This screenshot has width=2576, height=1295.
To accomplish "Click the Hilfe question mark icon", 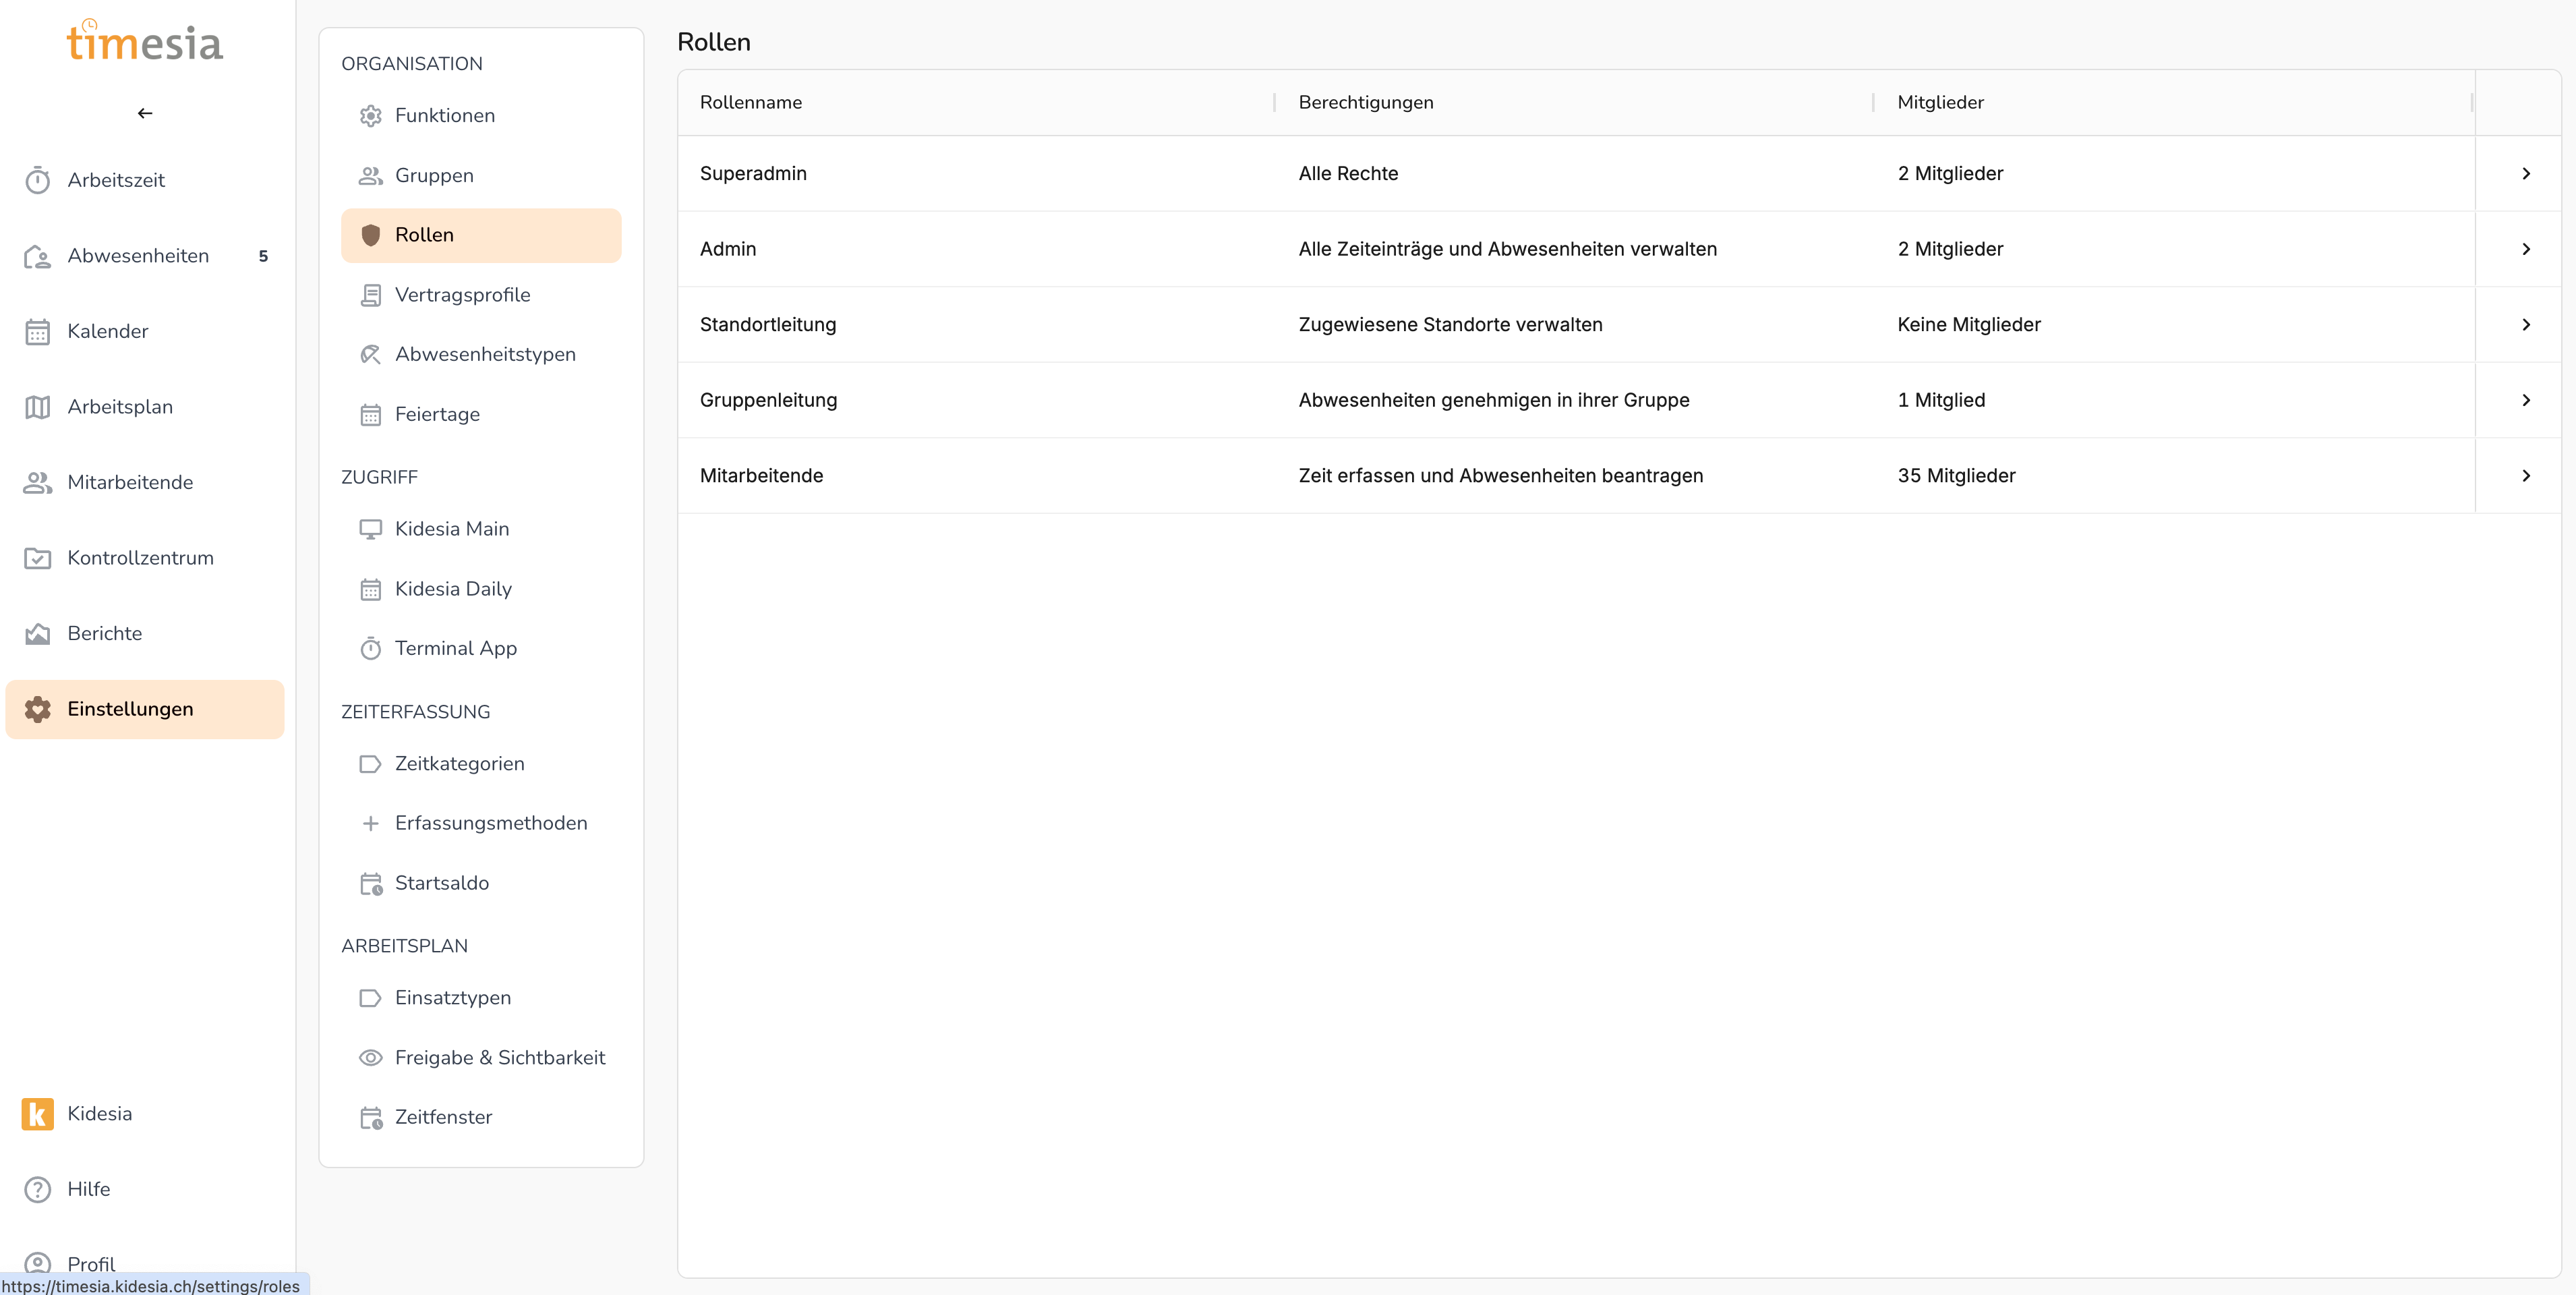I will (x=38, y=1189).
